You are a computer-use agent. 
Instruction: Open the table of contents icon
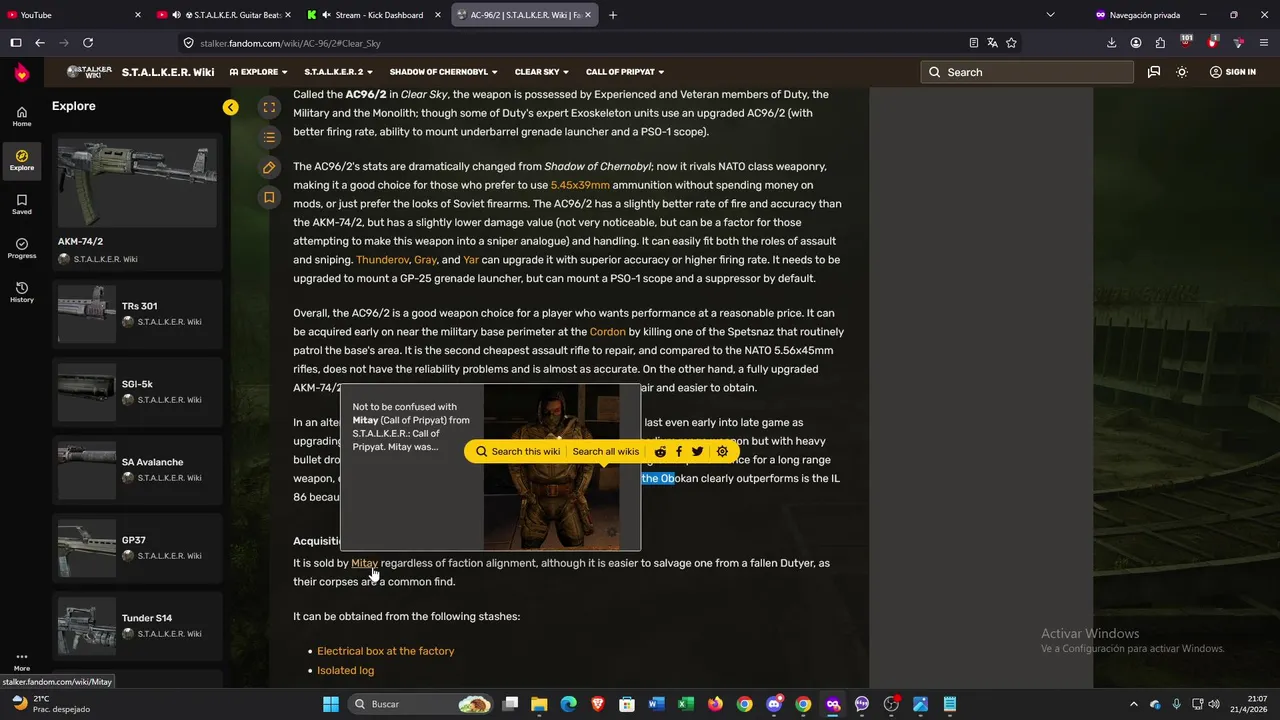(269, 137)
